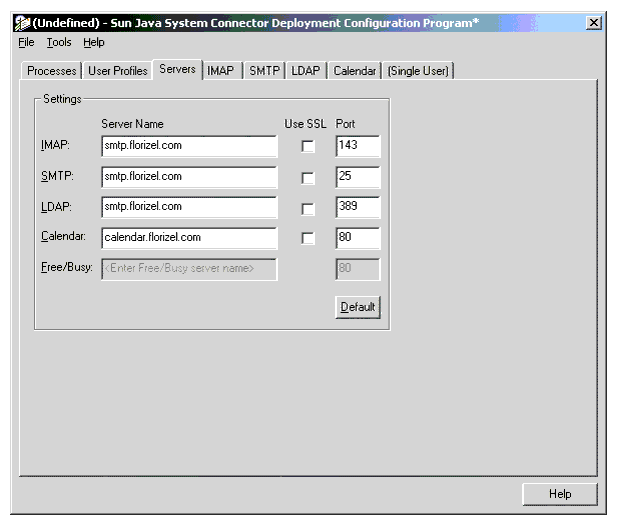The height and width of the screenshot is (525, 617).
Task: Enable Use SSL for Calendar server
Action: (x=308, y=238)
